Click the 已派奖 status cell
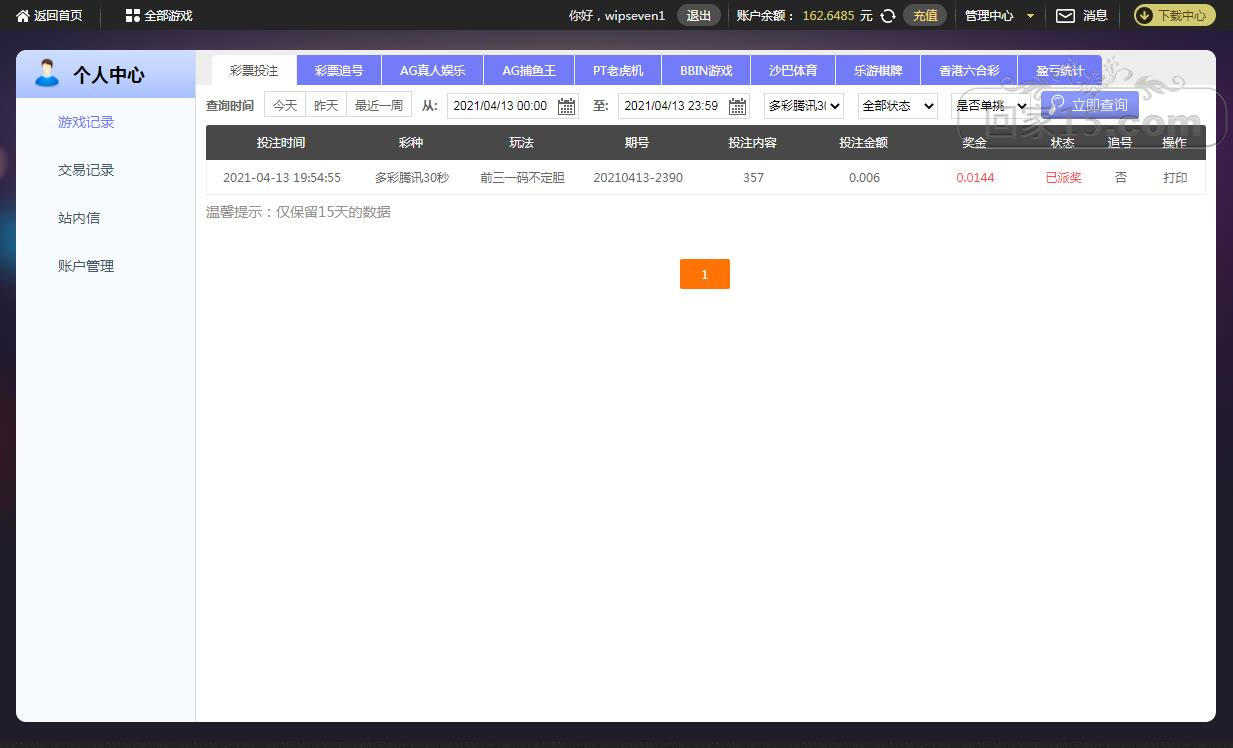 1063,178
